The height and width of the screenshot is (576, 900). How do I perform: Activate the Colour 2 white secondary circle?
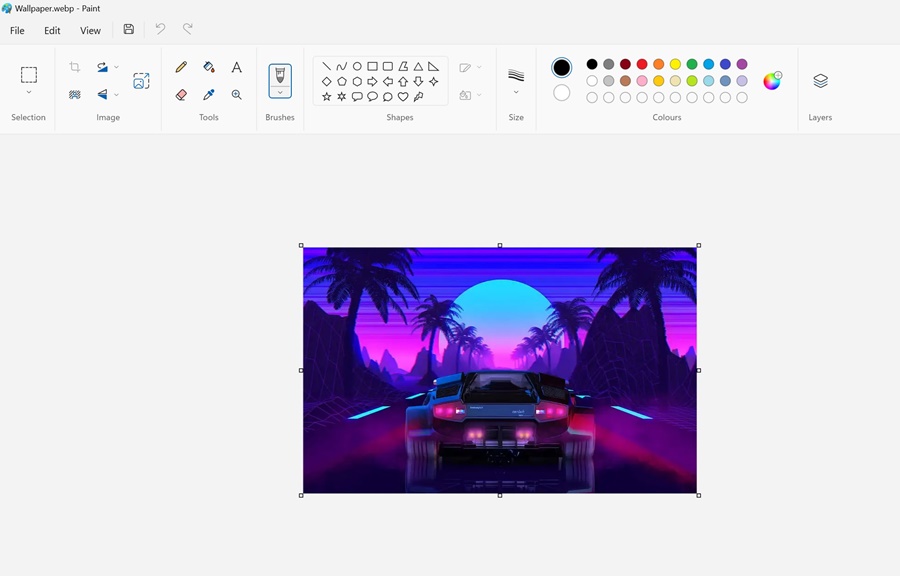coord(561,93)
